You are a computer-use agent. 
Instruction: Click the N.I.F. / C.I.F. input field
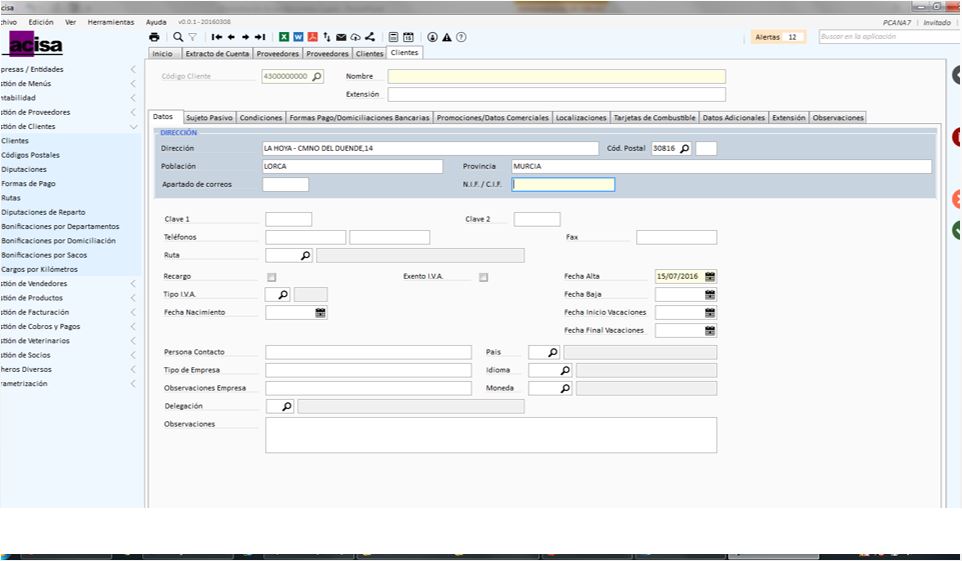(563, 185)
